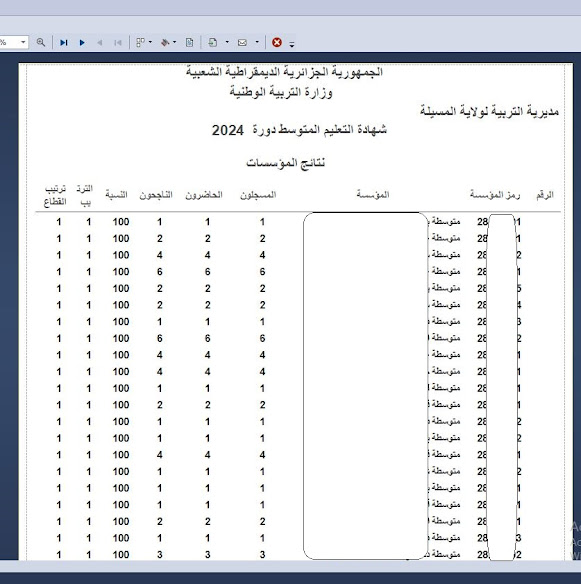Click the المؤسسة column header

tap(373, 194)
